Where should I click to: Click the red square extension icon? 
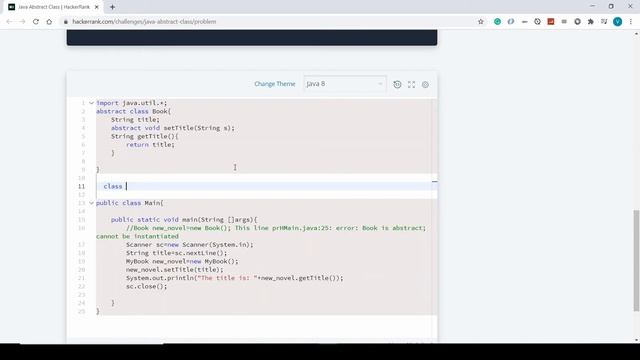pyautogui.click(x=551, y=22)
